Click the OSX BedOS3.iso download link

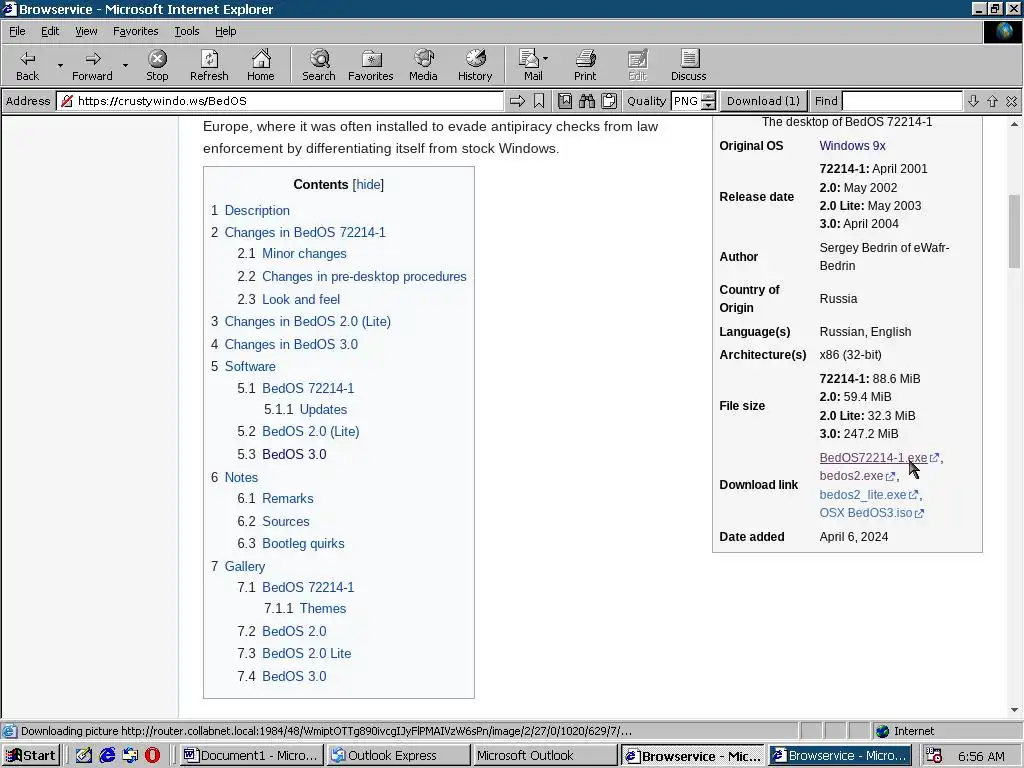866,513
